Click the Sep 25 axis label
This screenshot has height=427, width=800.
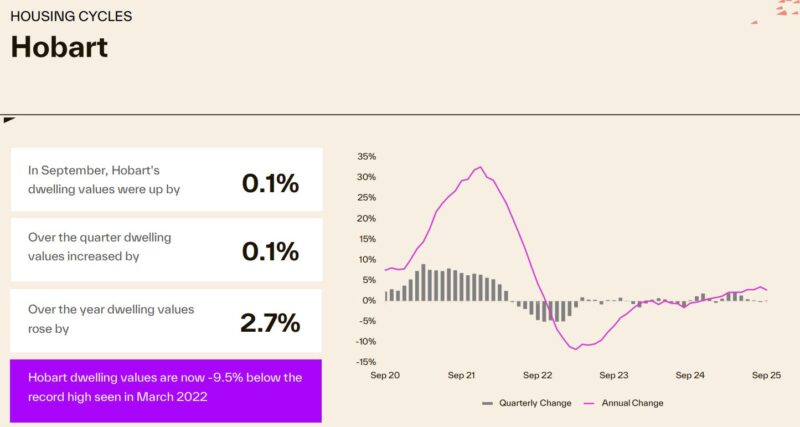pyautogui.click(x=767, y=375)
